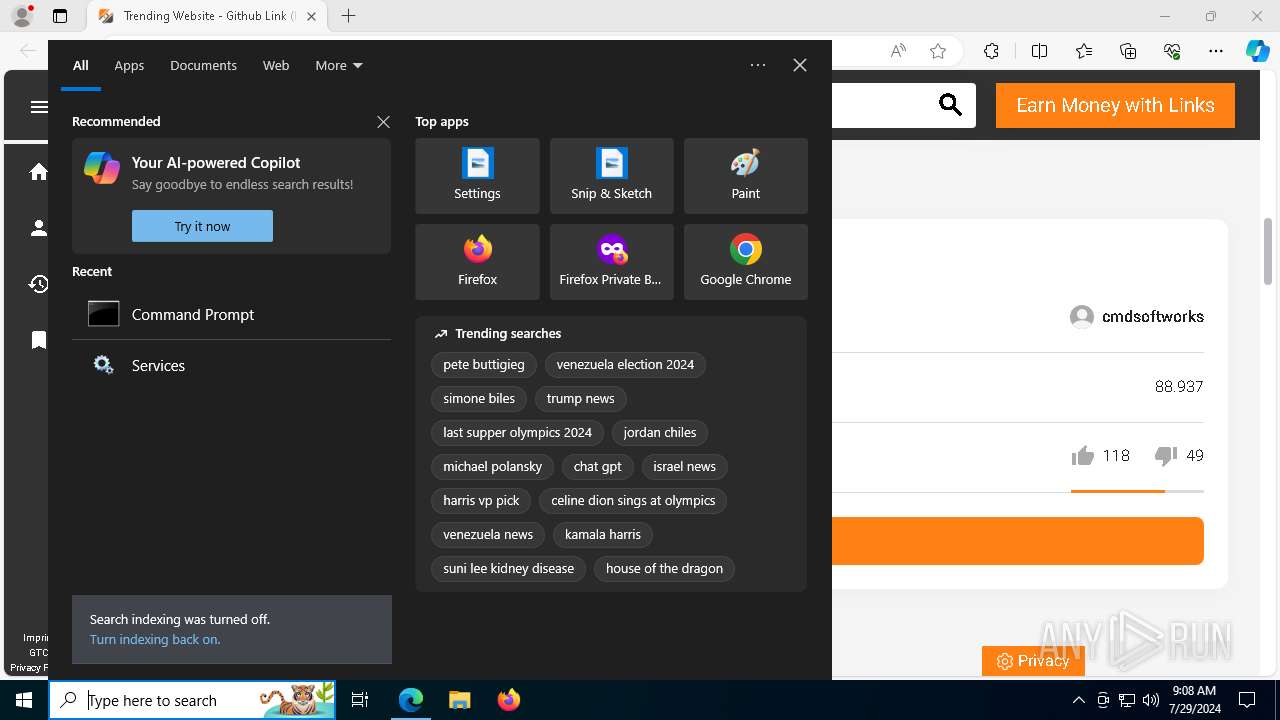This screenshot has height=720, width=1280.
Task: Open Paint from Top apps
Action: click(x=745, y=176)
